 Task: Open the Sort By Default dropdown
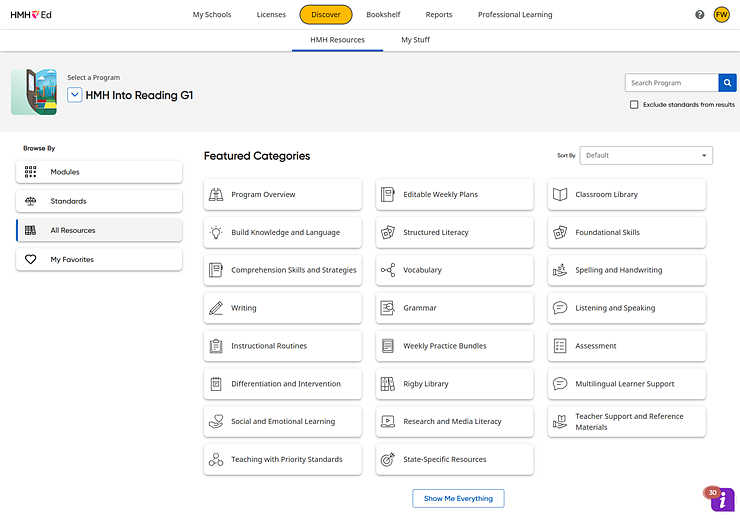[646, 155]
